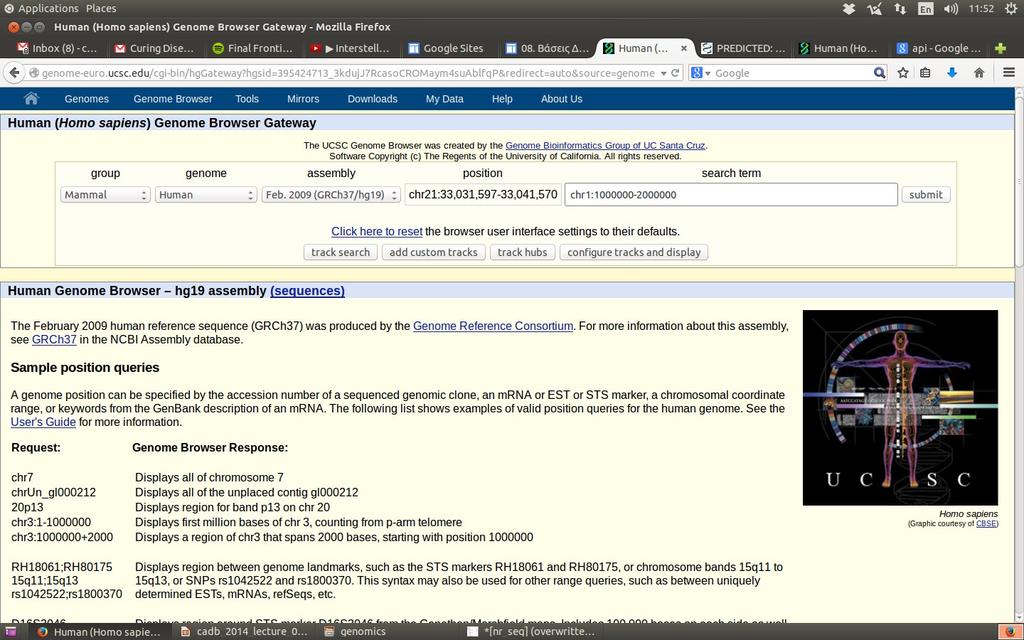
Task: Open the En keyboard layout indicator
Action: point(925,8)
